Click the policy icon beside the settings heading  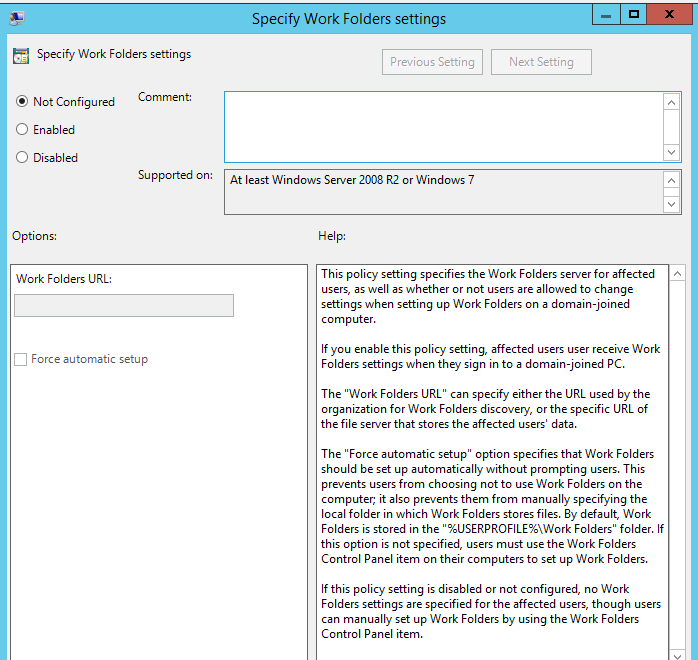(x=21, y=56)
